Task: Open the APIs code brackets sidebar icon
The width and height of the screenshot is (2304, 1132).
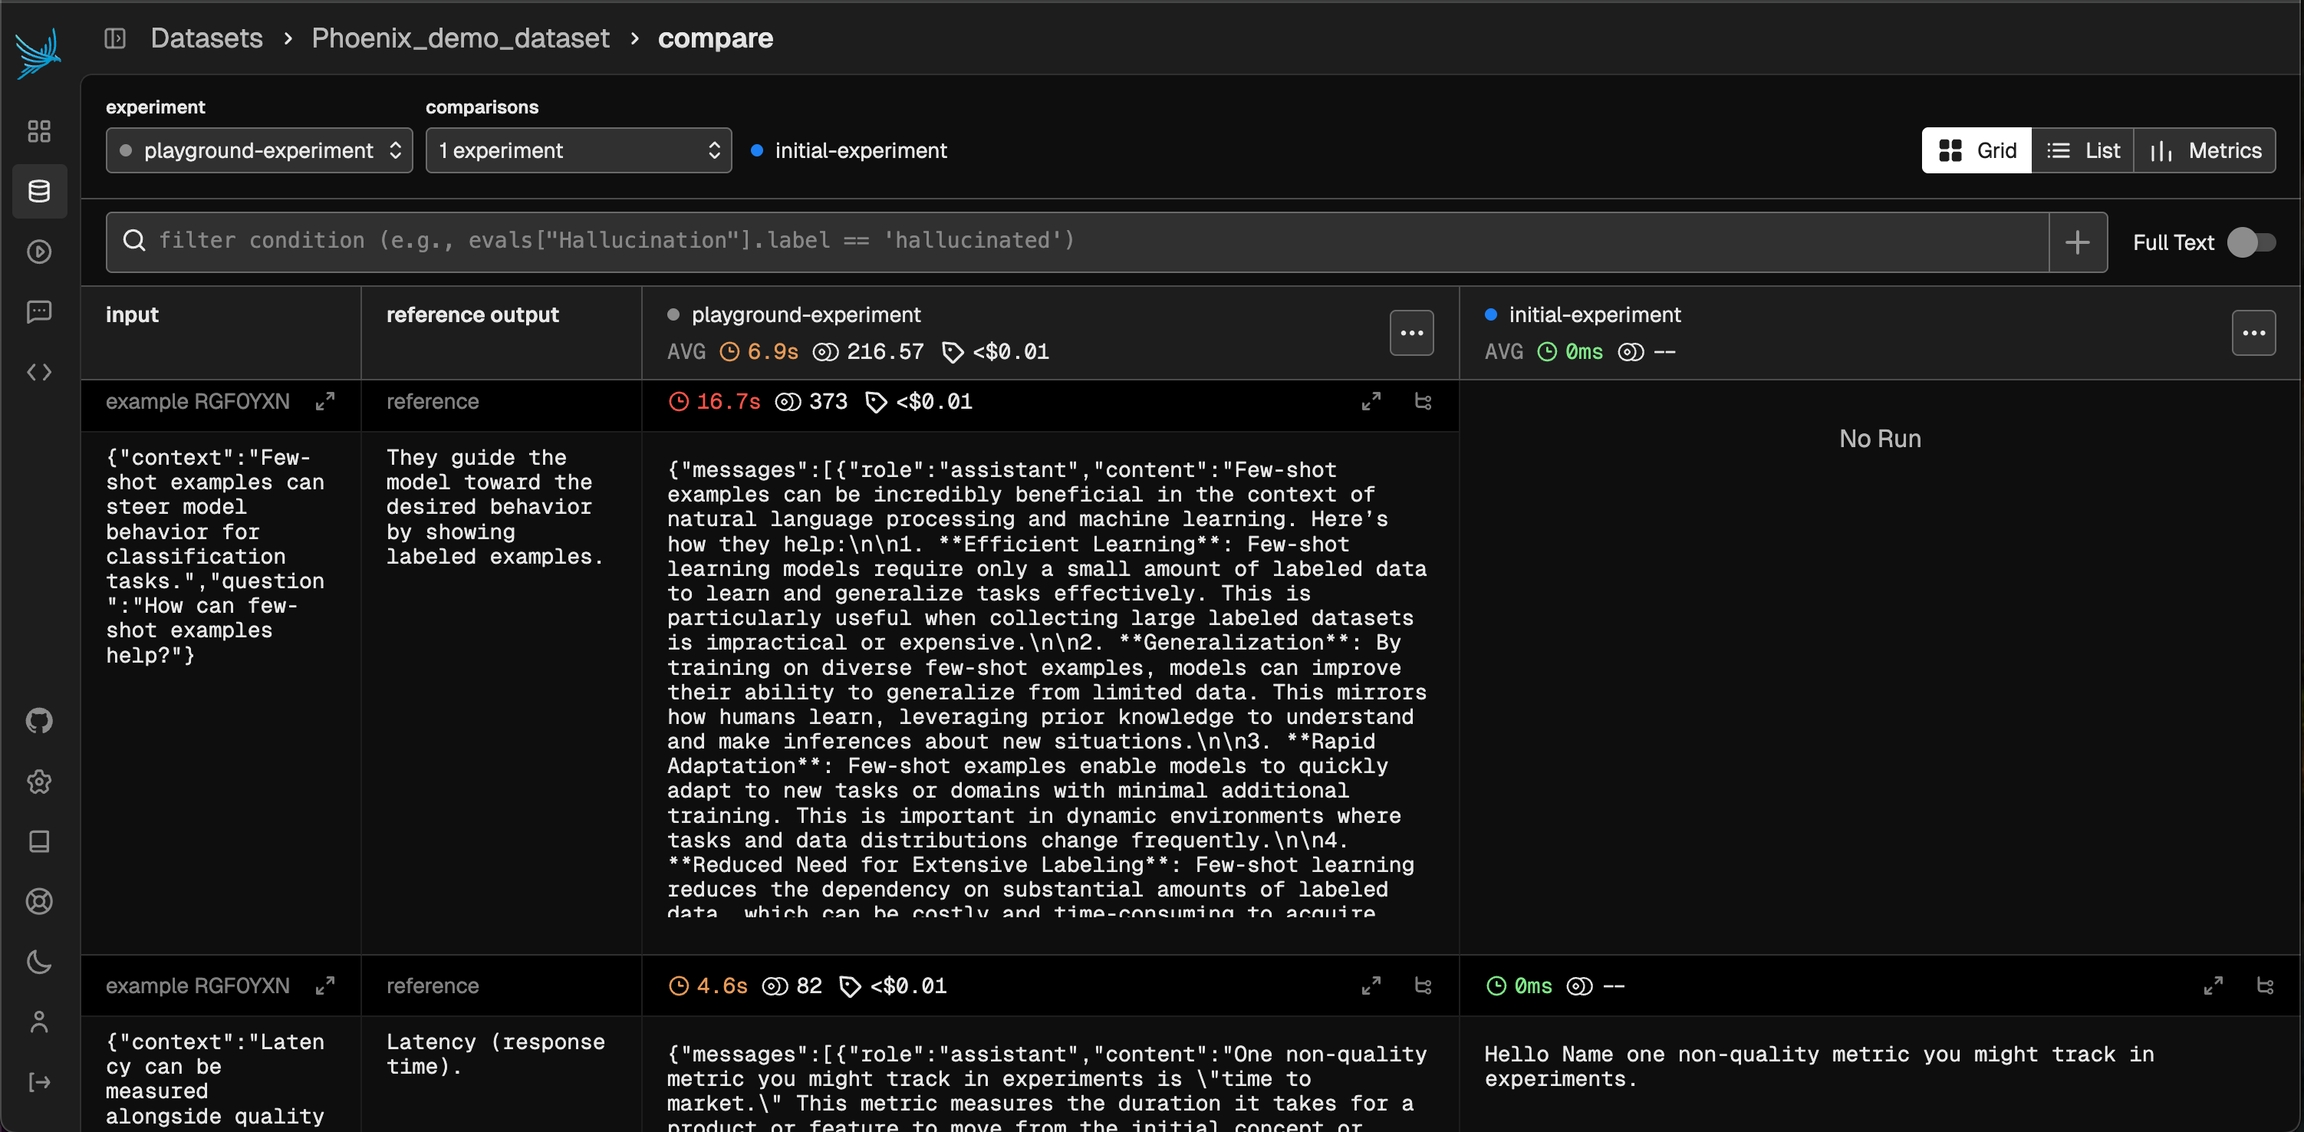Action: point(39,372)
